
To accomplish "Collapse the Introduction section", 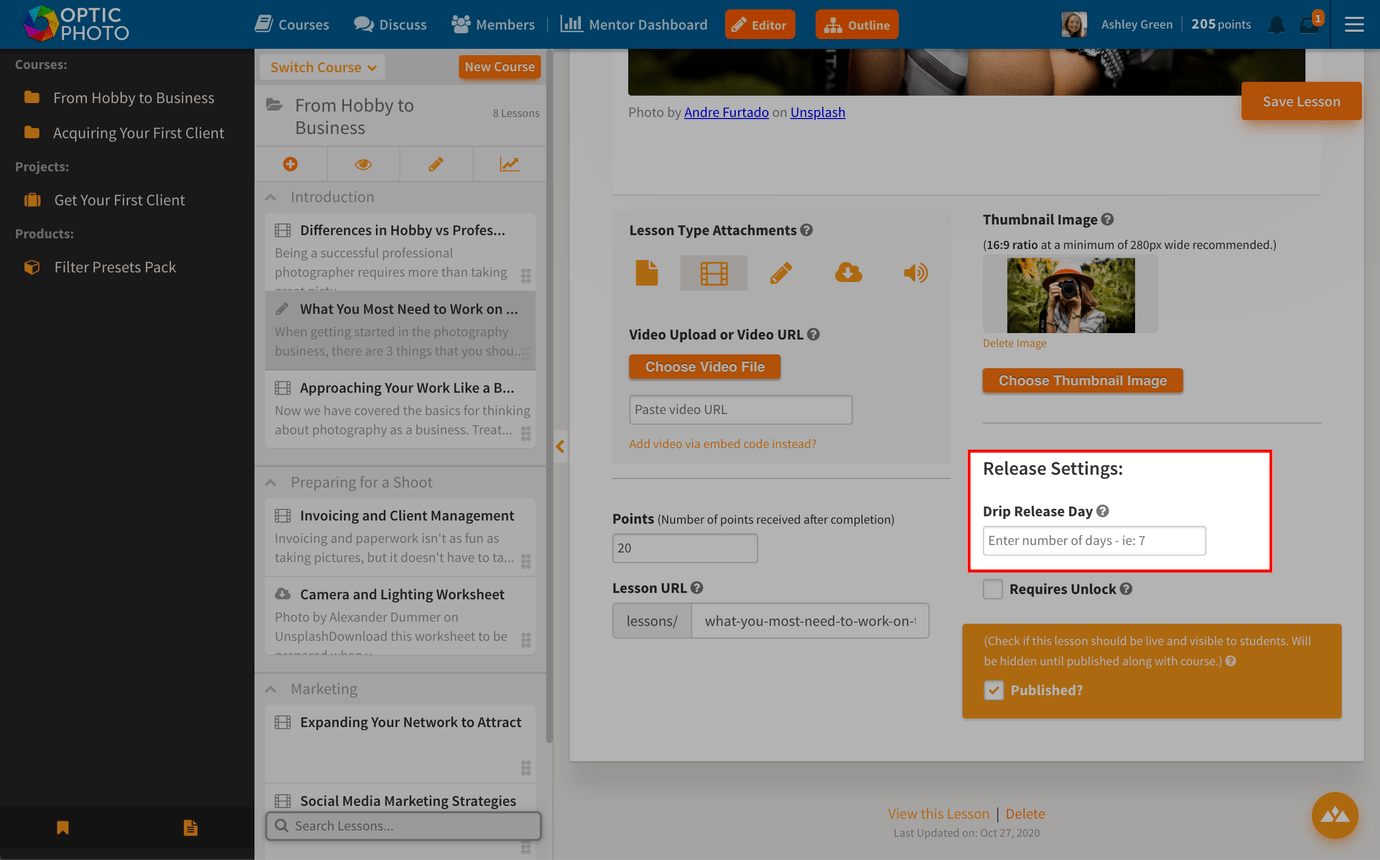I will click(x=268, y=196).
